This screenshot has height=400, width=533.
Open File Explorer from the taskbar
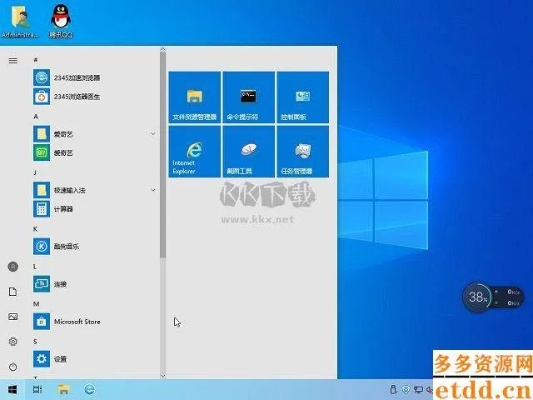pos(64,389)
